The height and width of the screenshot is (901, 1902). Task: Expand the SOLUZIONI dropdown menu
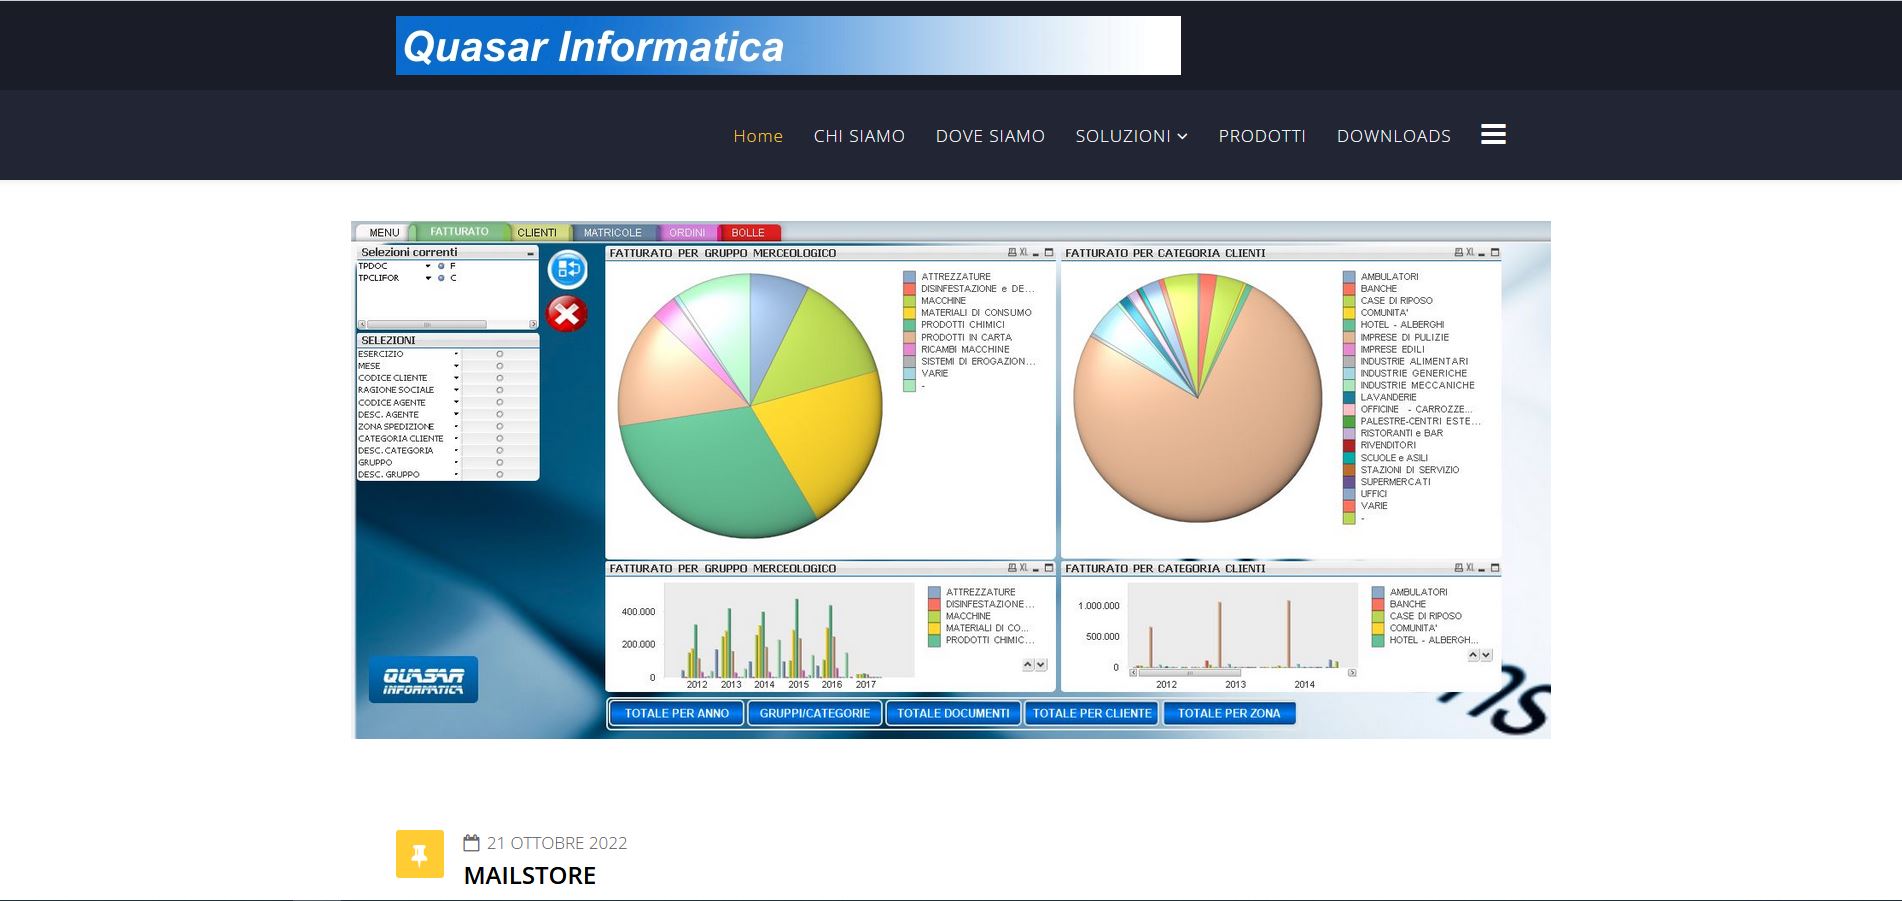click(x=1131, y=136)
